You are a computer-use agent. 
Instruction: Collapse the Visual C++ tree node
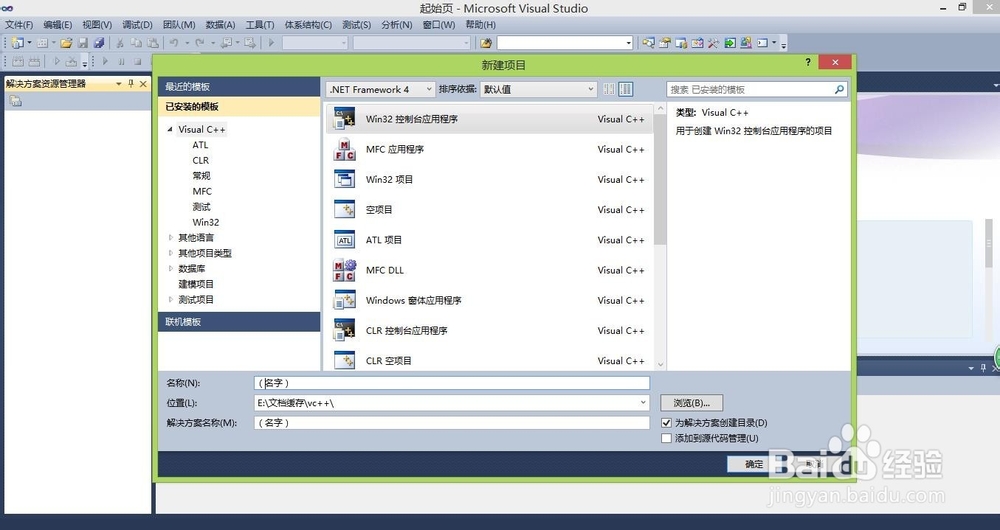coord(170,129)
